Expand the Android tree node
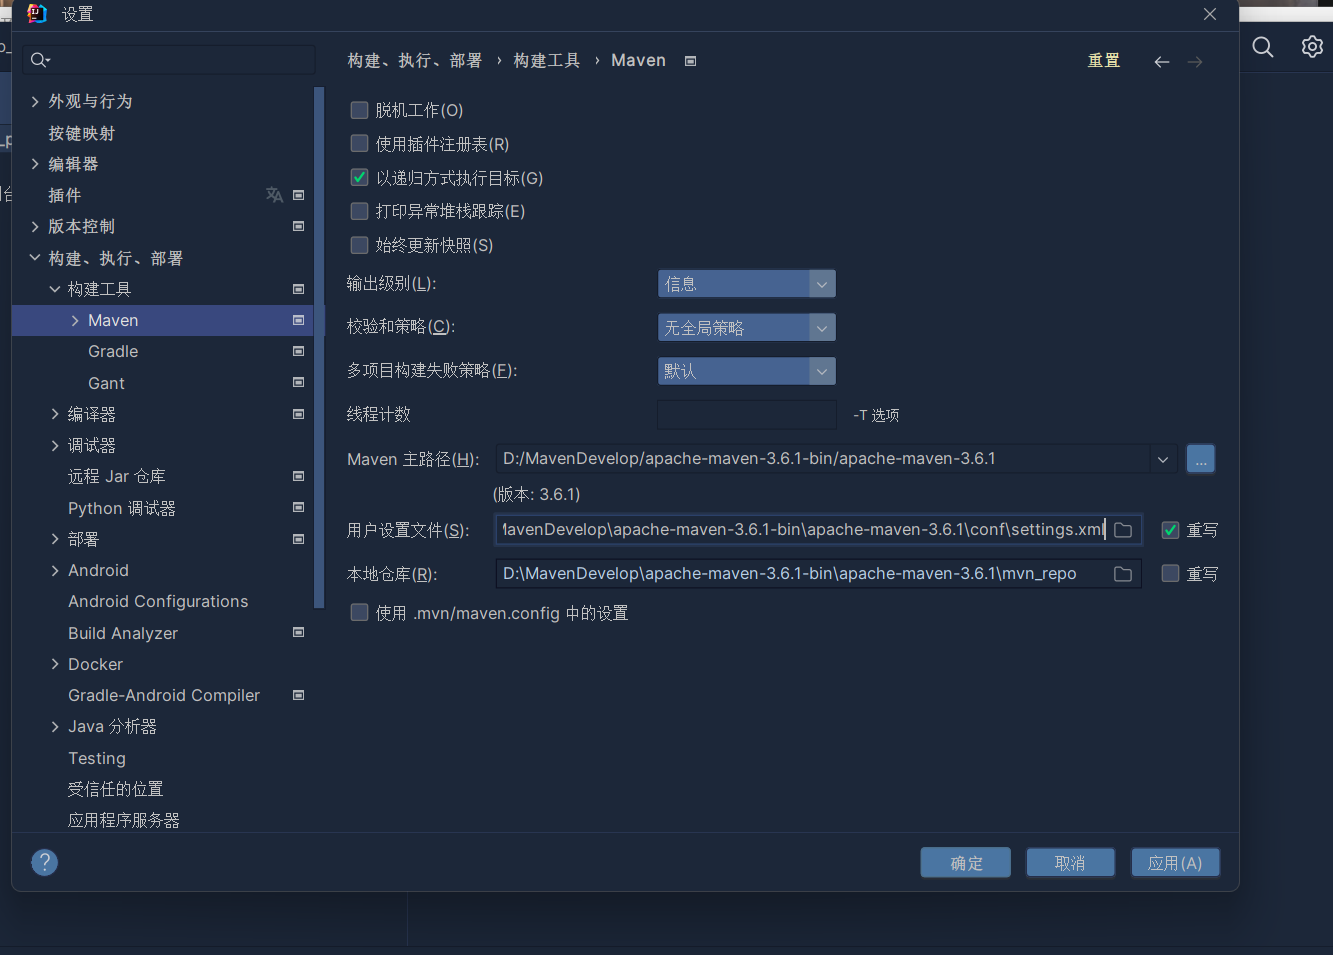This screenshot has width=1333, height=955. [x=55, y=570]
